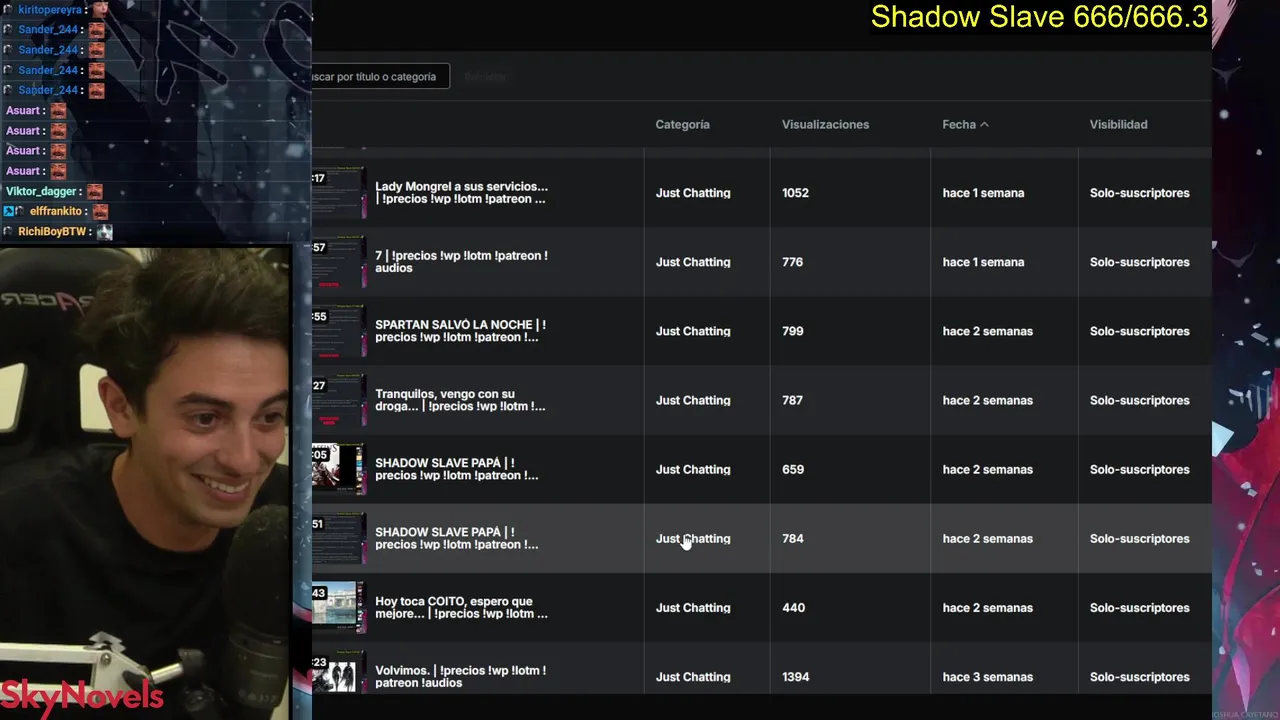Open thumbnail of 'Lady Mongrel a sus servicios' video
Screen dimensions: 1280x720
(339, 193)
